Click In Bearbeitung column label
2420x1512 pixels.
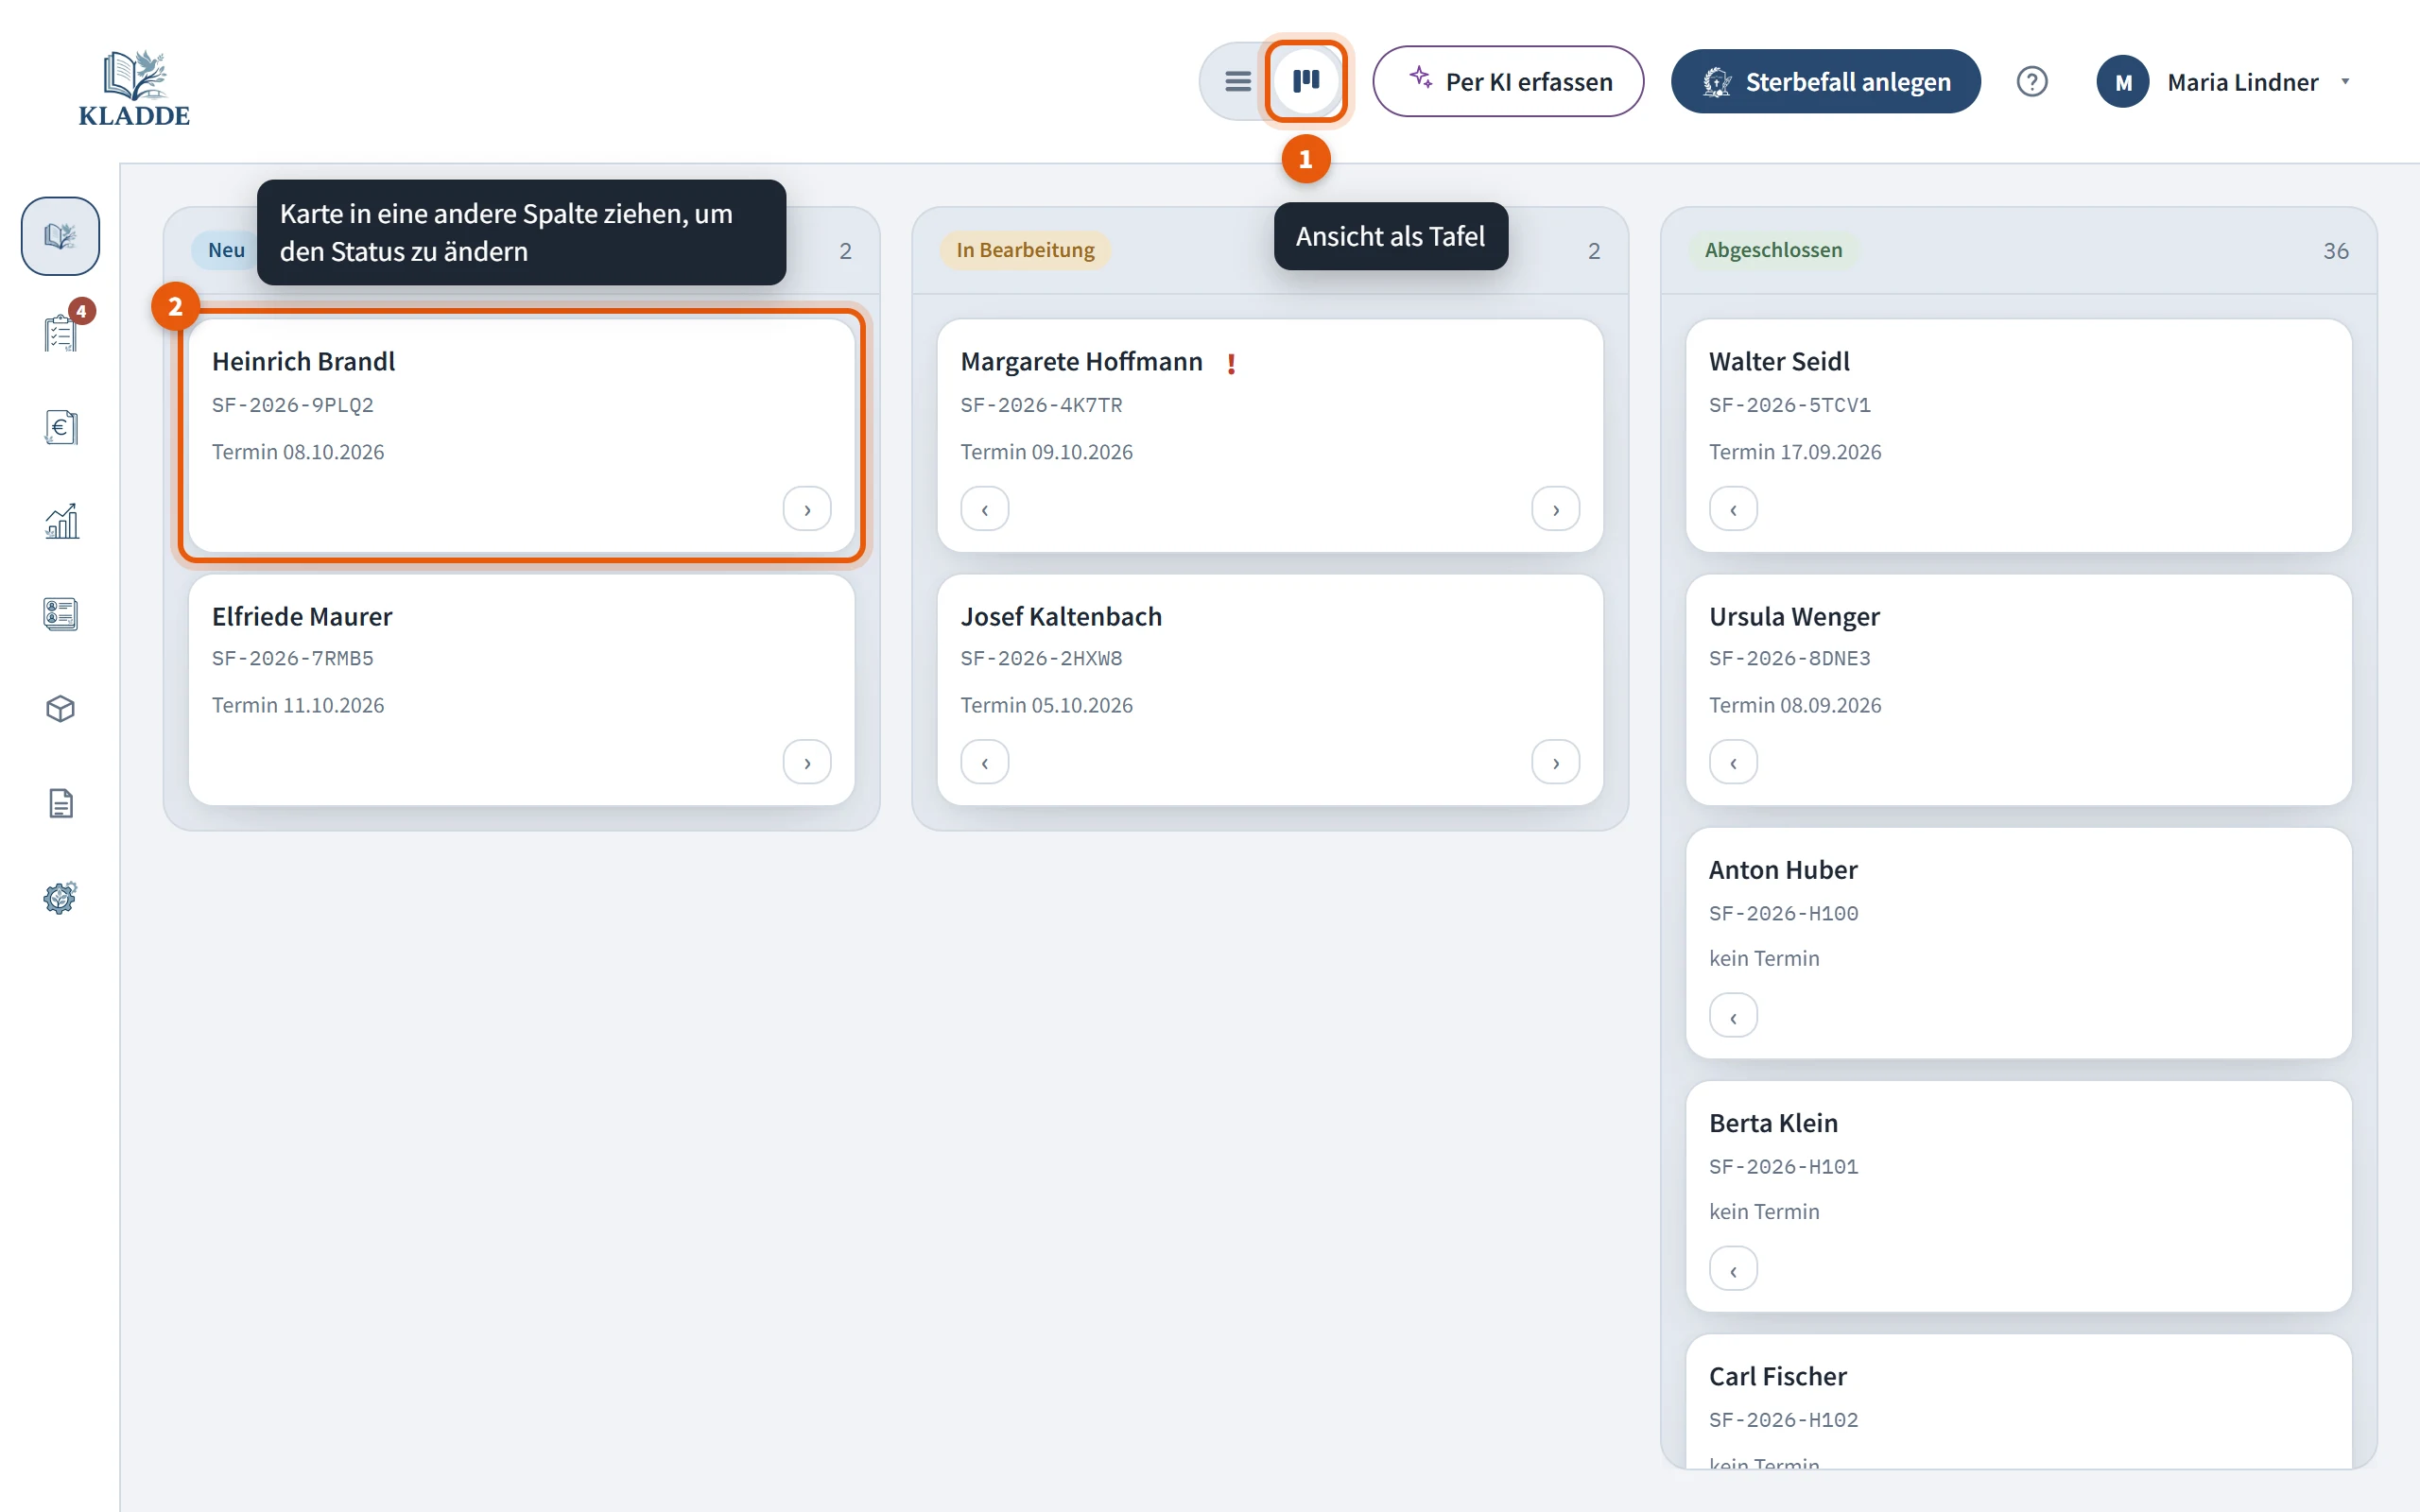1025,250
